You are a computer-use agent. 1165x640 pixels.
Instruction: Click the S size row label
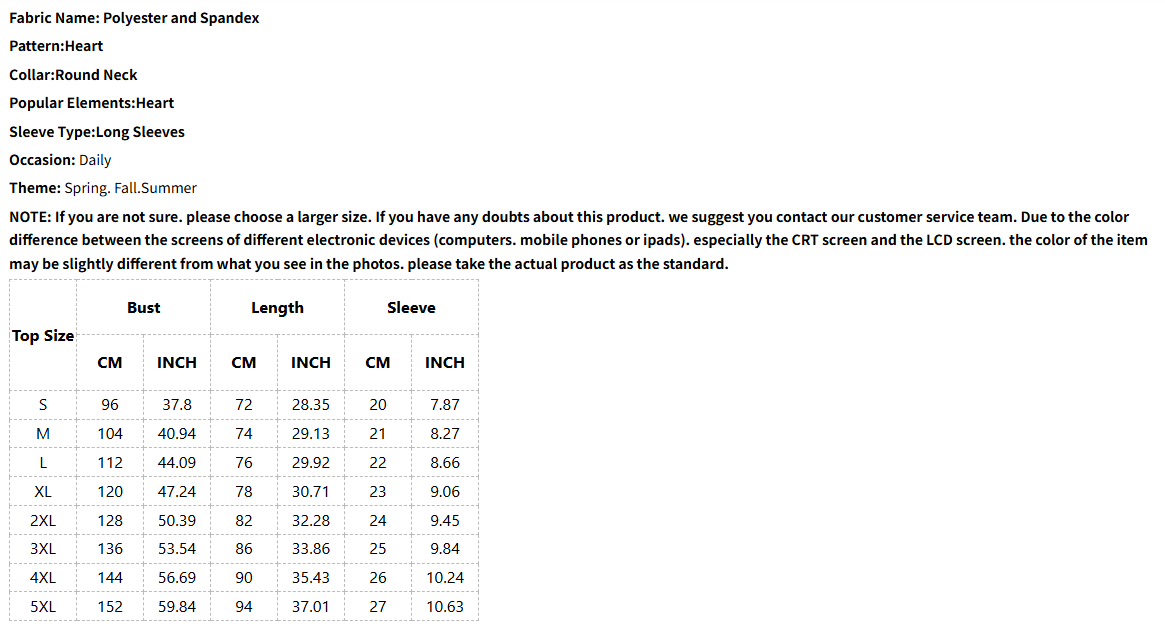[43, 405]
